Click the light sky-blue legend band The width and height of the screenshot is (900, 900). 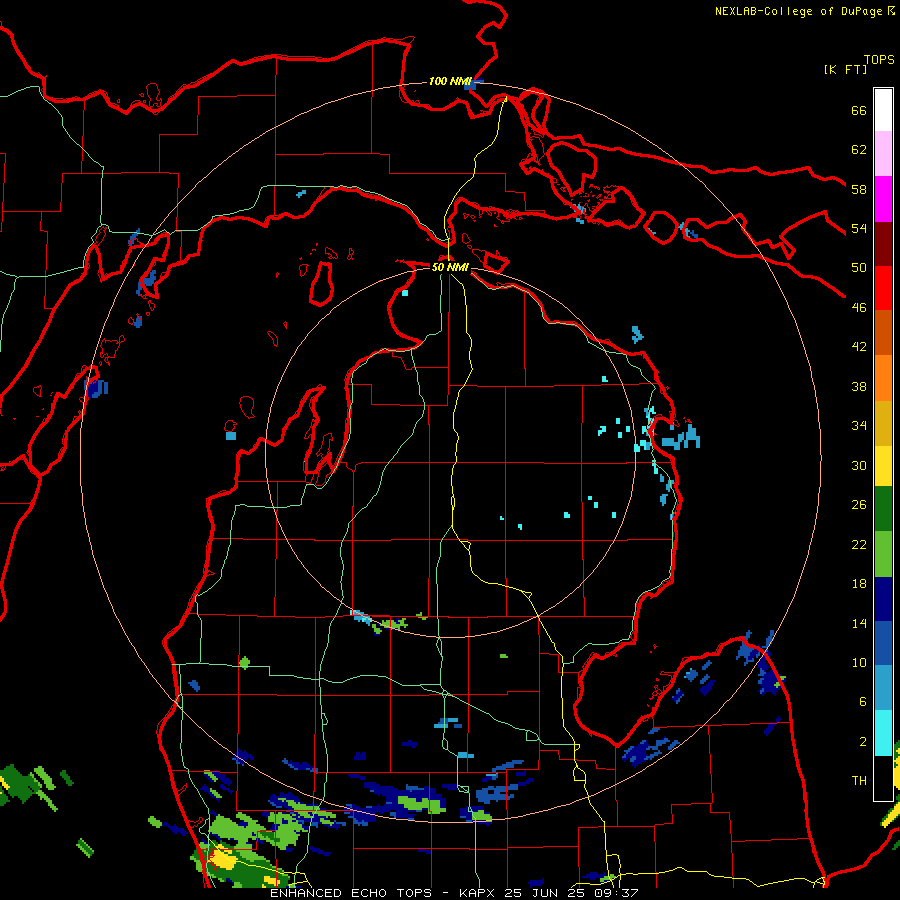coord(883,688)
